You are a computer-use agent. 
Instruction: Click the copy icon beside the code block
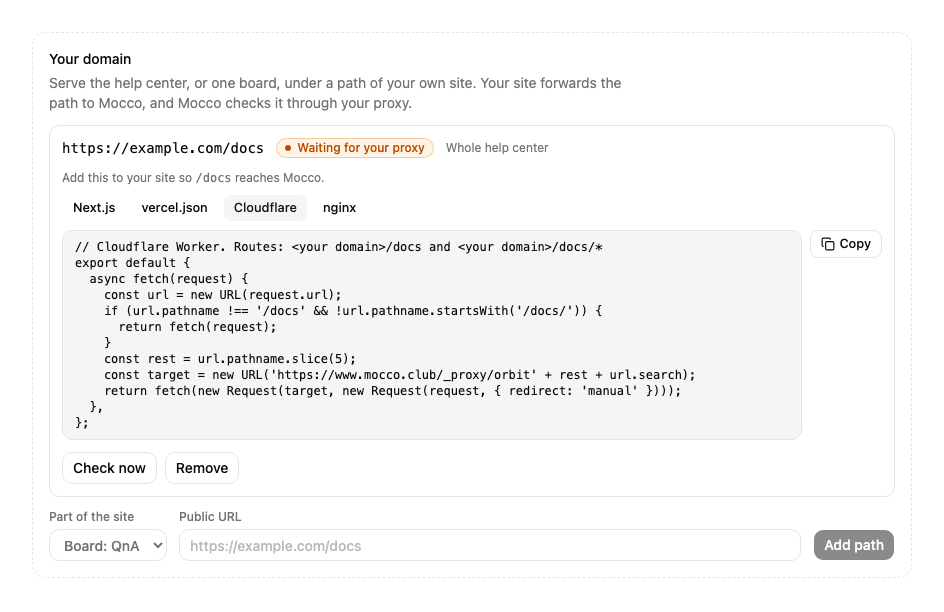point(828,244)
